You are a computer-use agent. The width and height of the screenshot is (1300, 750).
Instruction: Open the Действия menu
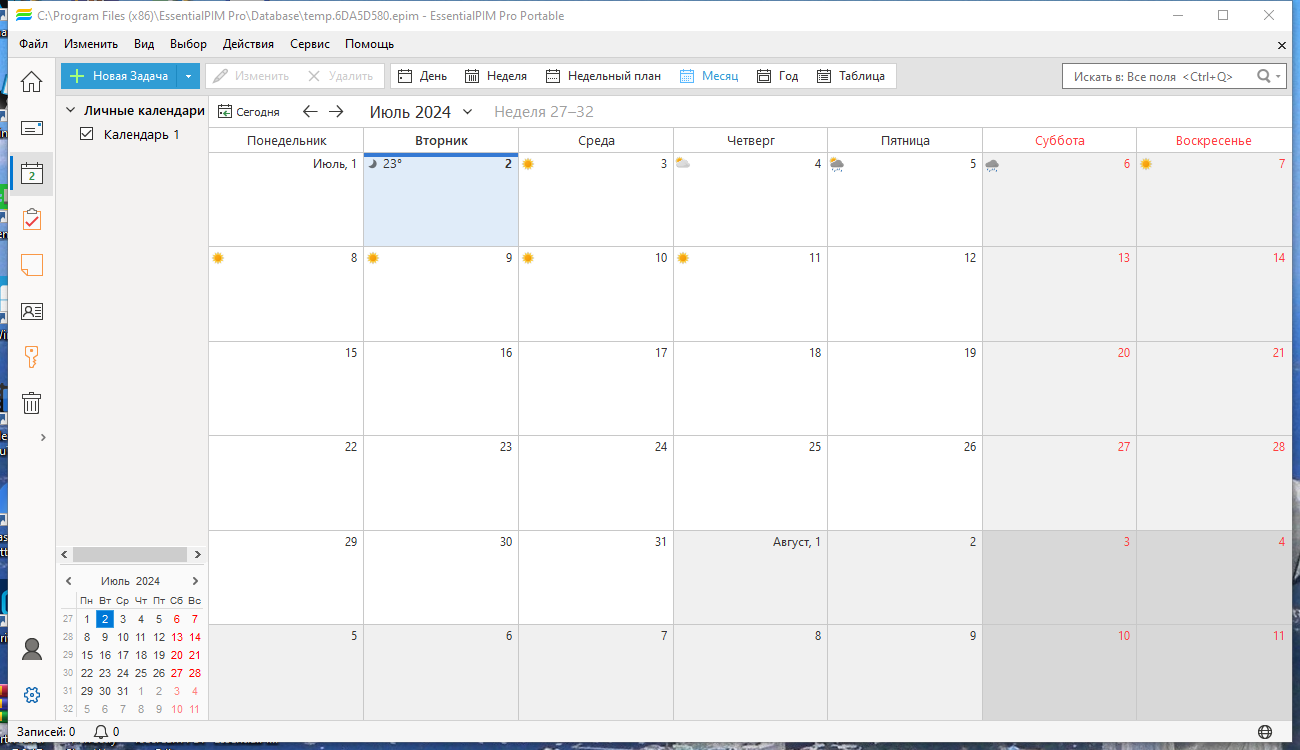click(248, 44)
